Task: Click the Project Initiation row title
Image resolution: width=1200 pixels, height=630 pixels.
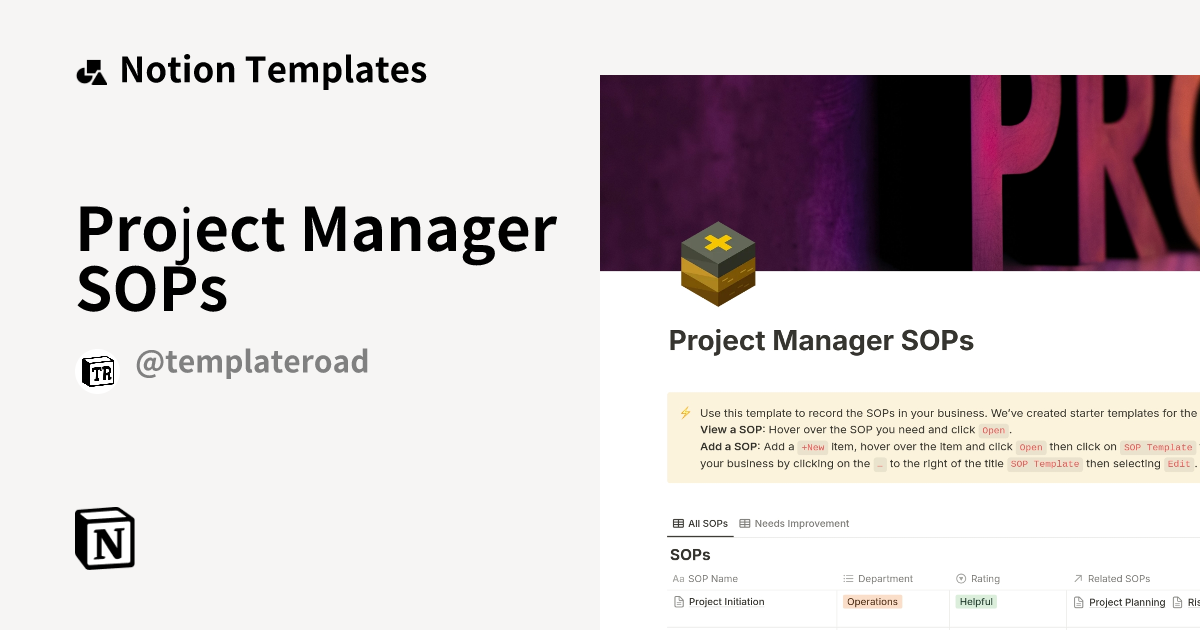Action: click(725, 601)
